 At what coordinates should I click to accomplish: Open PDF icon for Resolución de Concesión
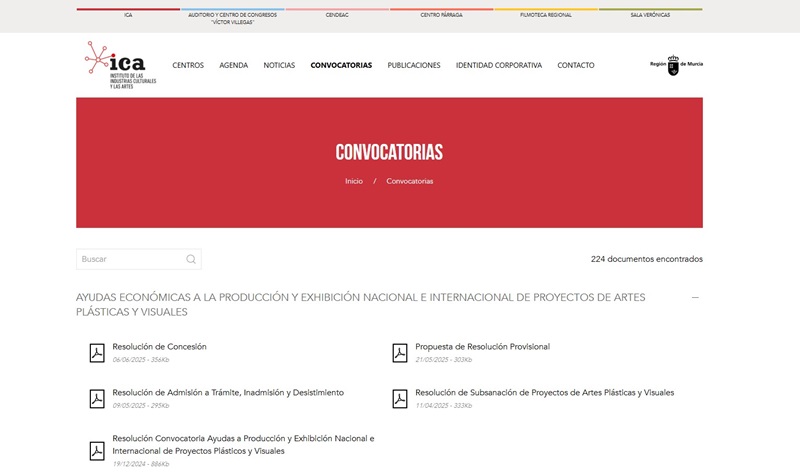click(x=97, y=352)
